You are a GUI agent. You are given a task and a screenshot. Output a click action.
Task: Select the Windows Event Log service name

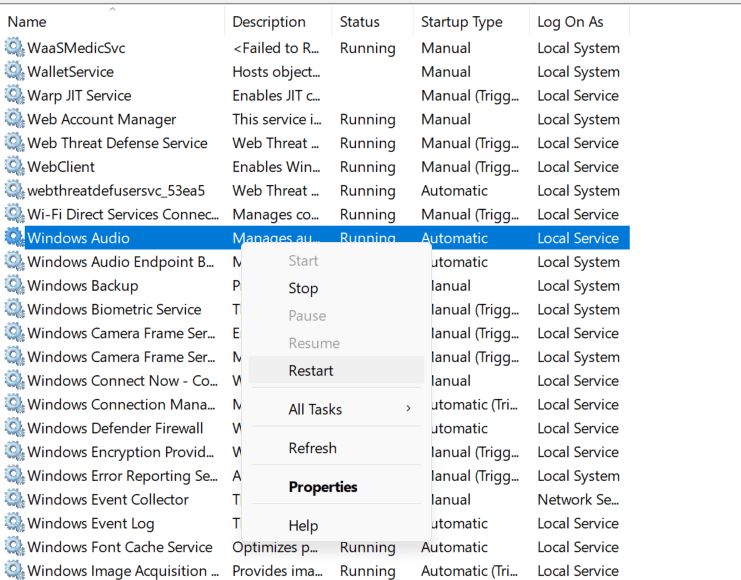click(91, 524)
